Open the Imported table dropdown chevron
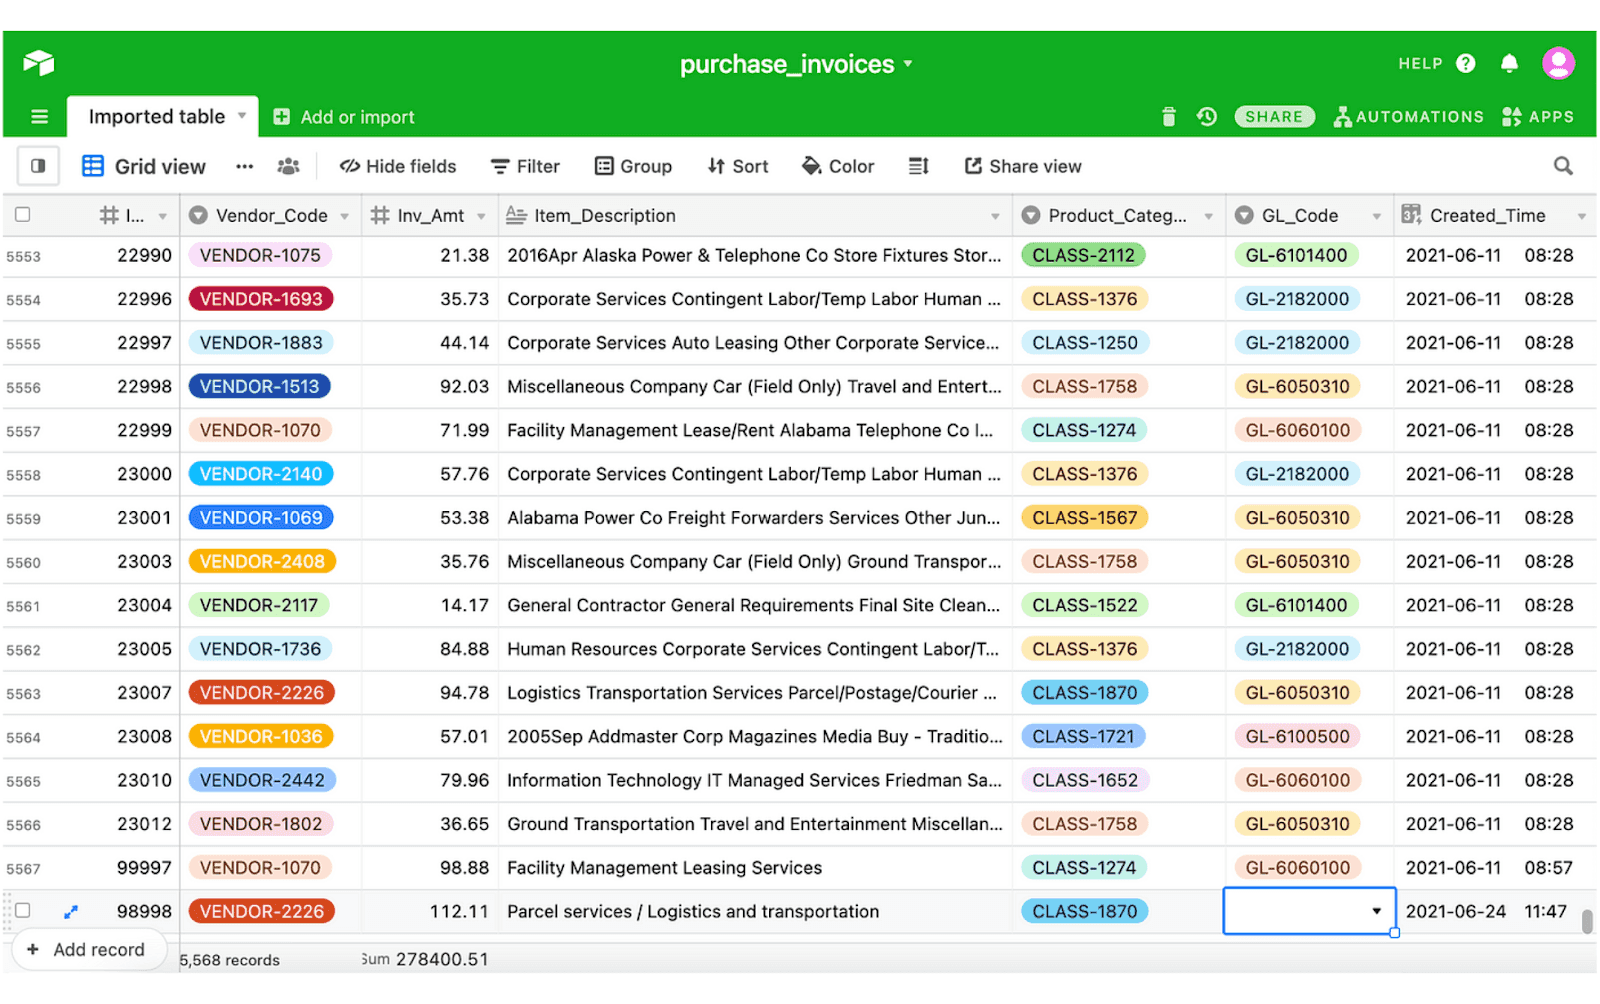 click(243, 116)
